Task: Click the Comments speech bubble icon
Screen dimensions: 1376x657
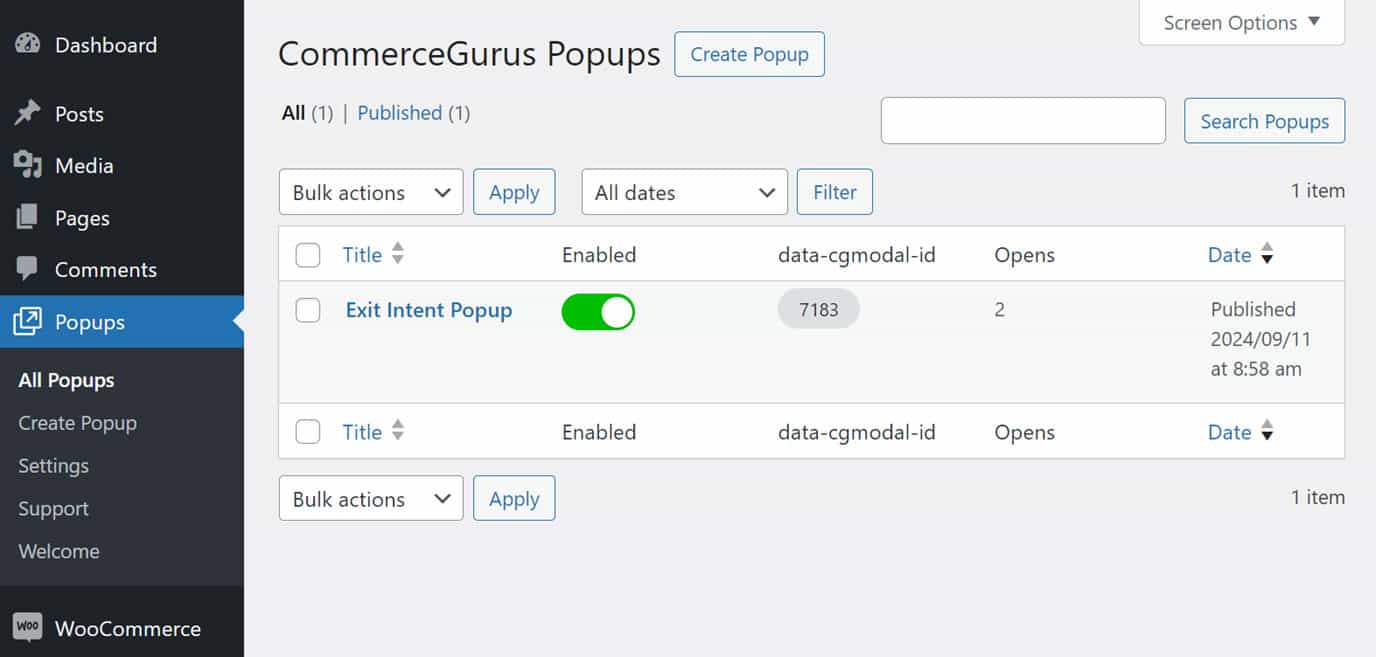Action: (28, 269)
